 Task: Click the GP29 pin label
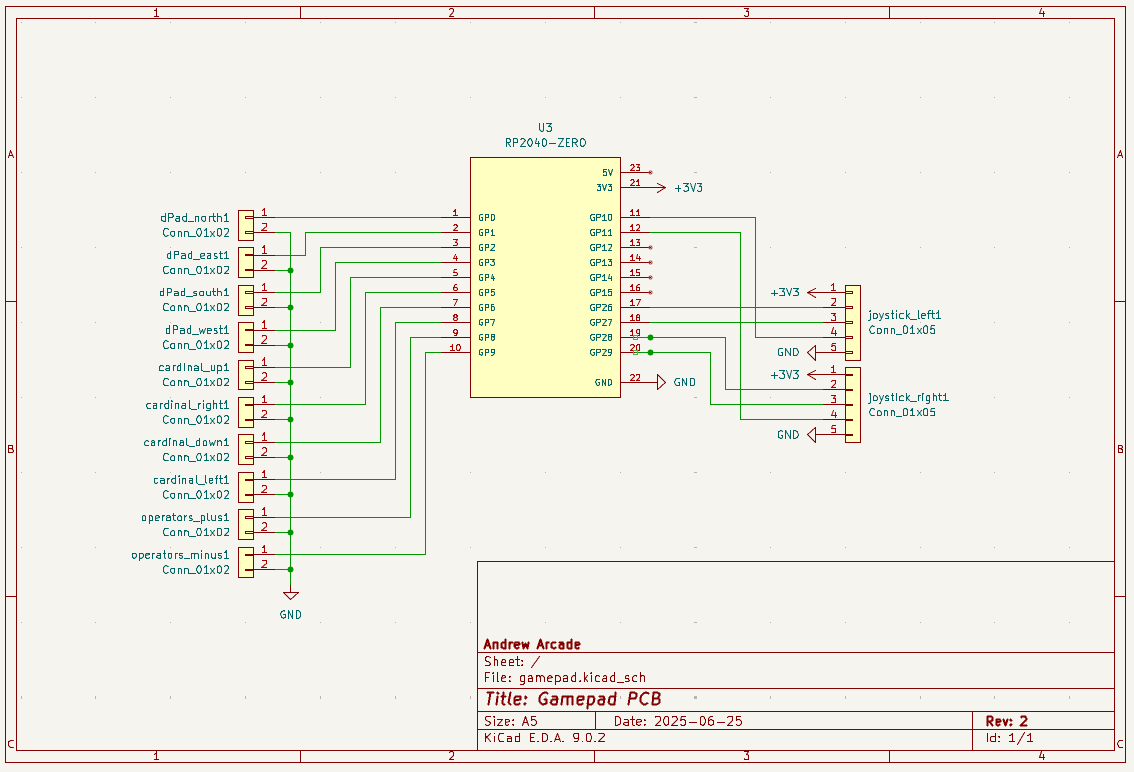(x=601, y=352)
